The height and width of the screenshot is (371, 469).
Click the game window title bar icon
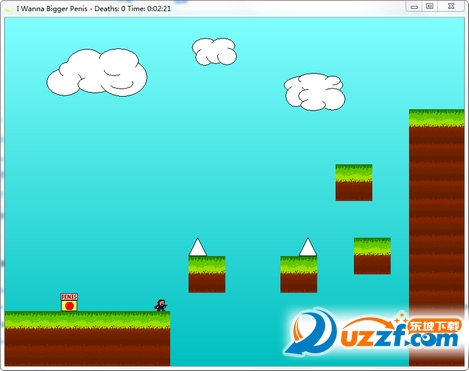[x=9, y=9]
